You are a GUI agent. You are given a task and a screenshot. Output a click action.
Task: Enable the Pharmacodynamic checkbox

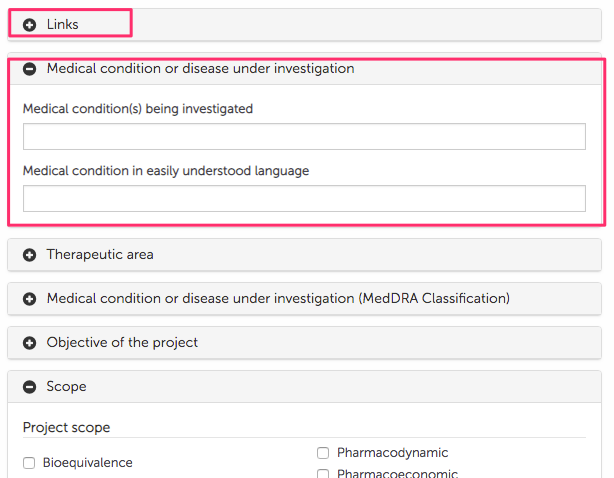pos(323,453)
